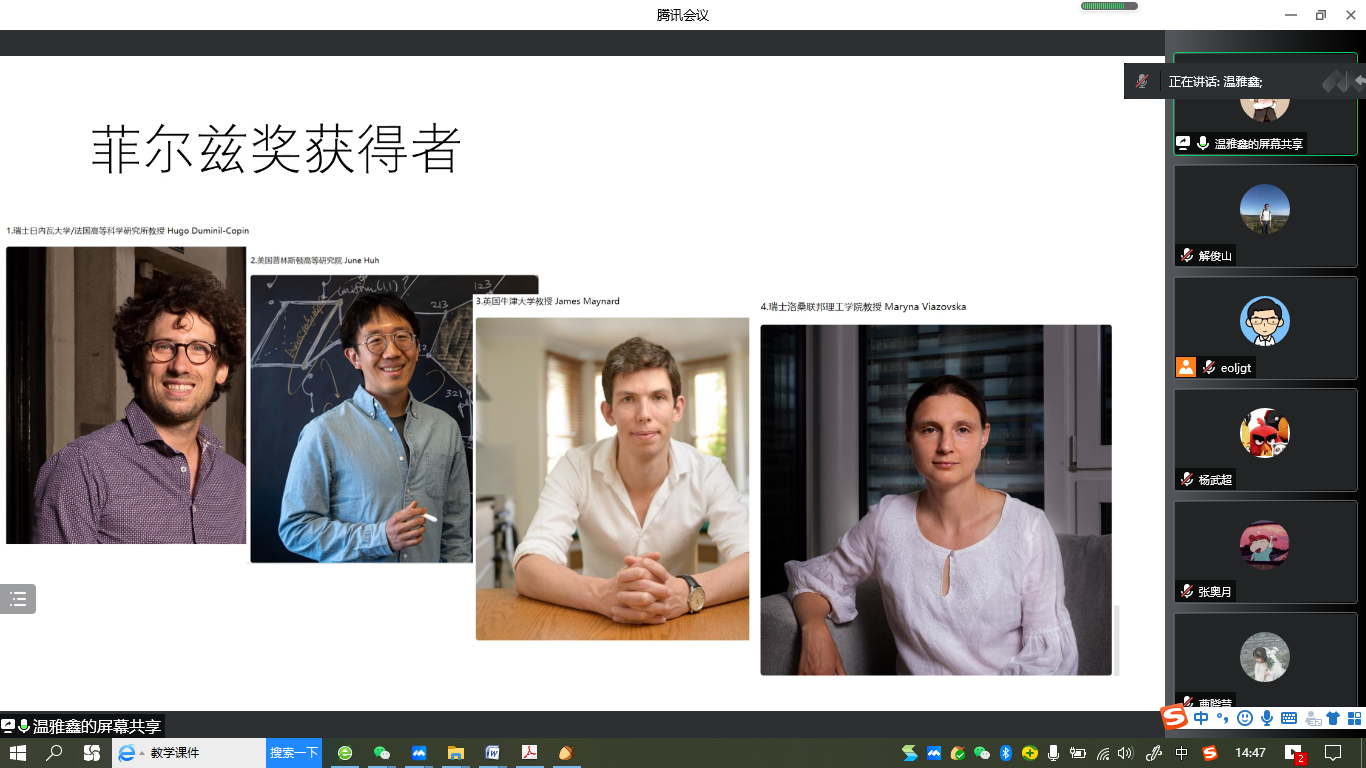Click 张奥月's muted microphone icon

coord(1186,591)
